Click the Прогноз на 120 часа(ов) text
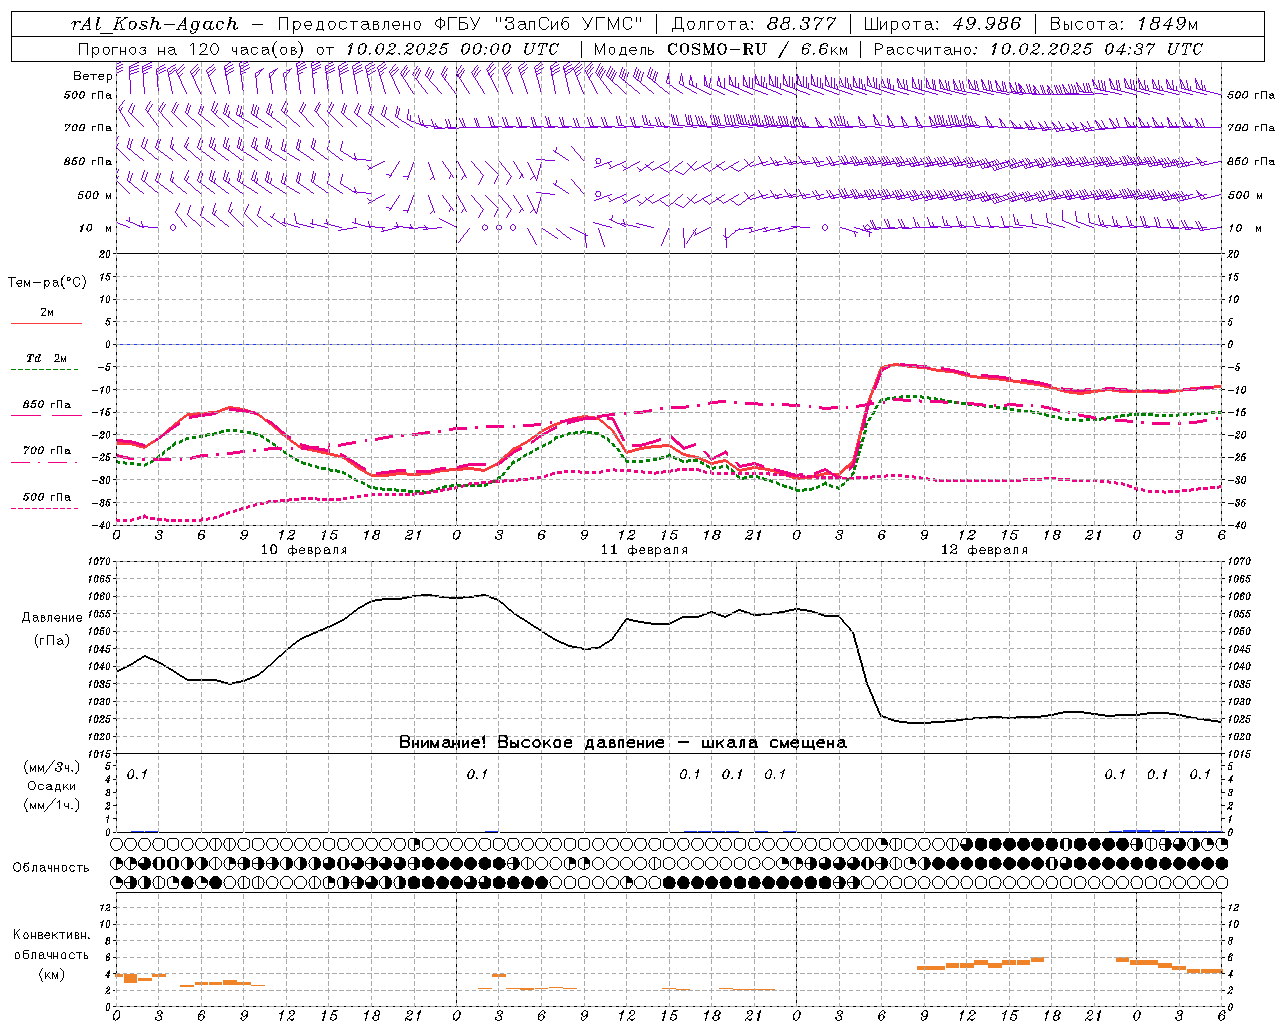 [x=192, y=49]
